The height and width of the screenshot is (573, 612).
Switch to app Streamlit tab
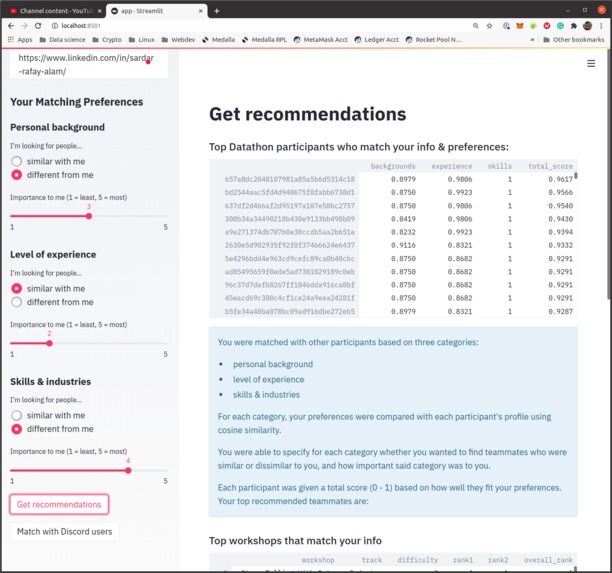coord(156,11)
